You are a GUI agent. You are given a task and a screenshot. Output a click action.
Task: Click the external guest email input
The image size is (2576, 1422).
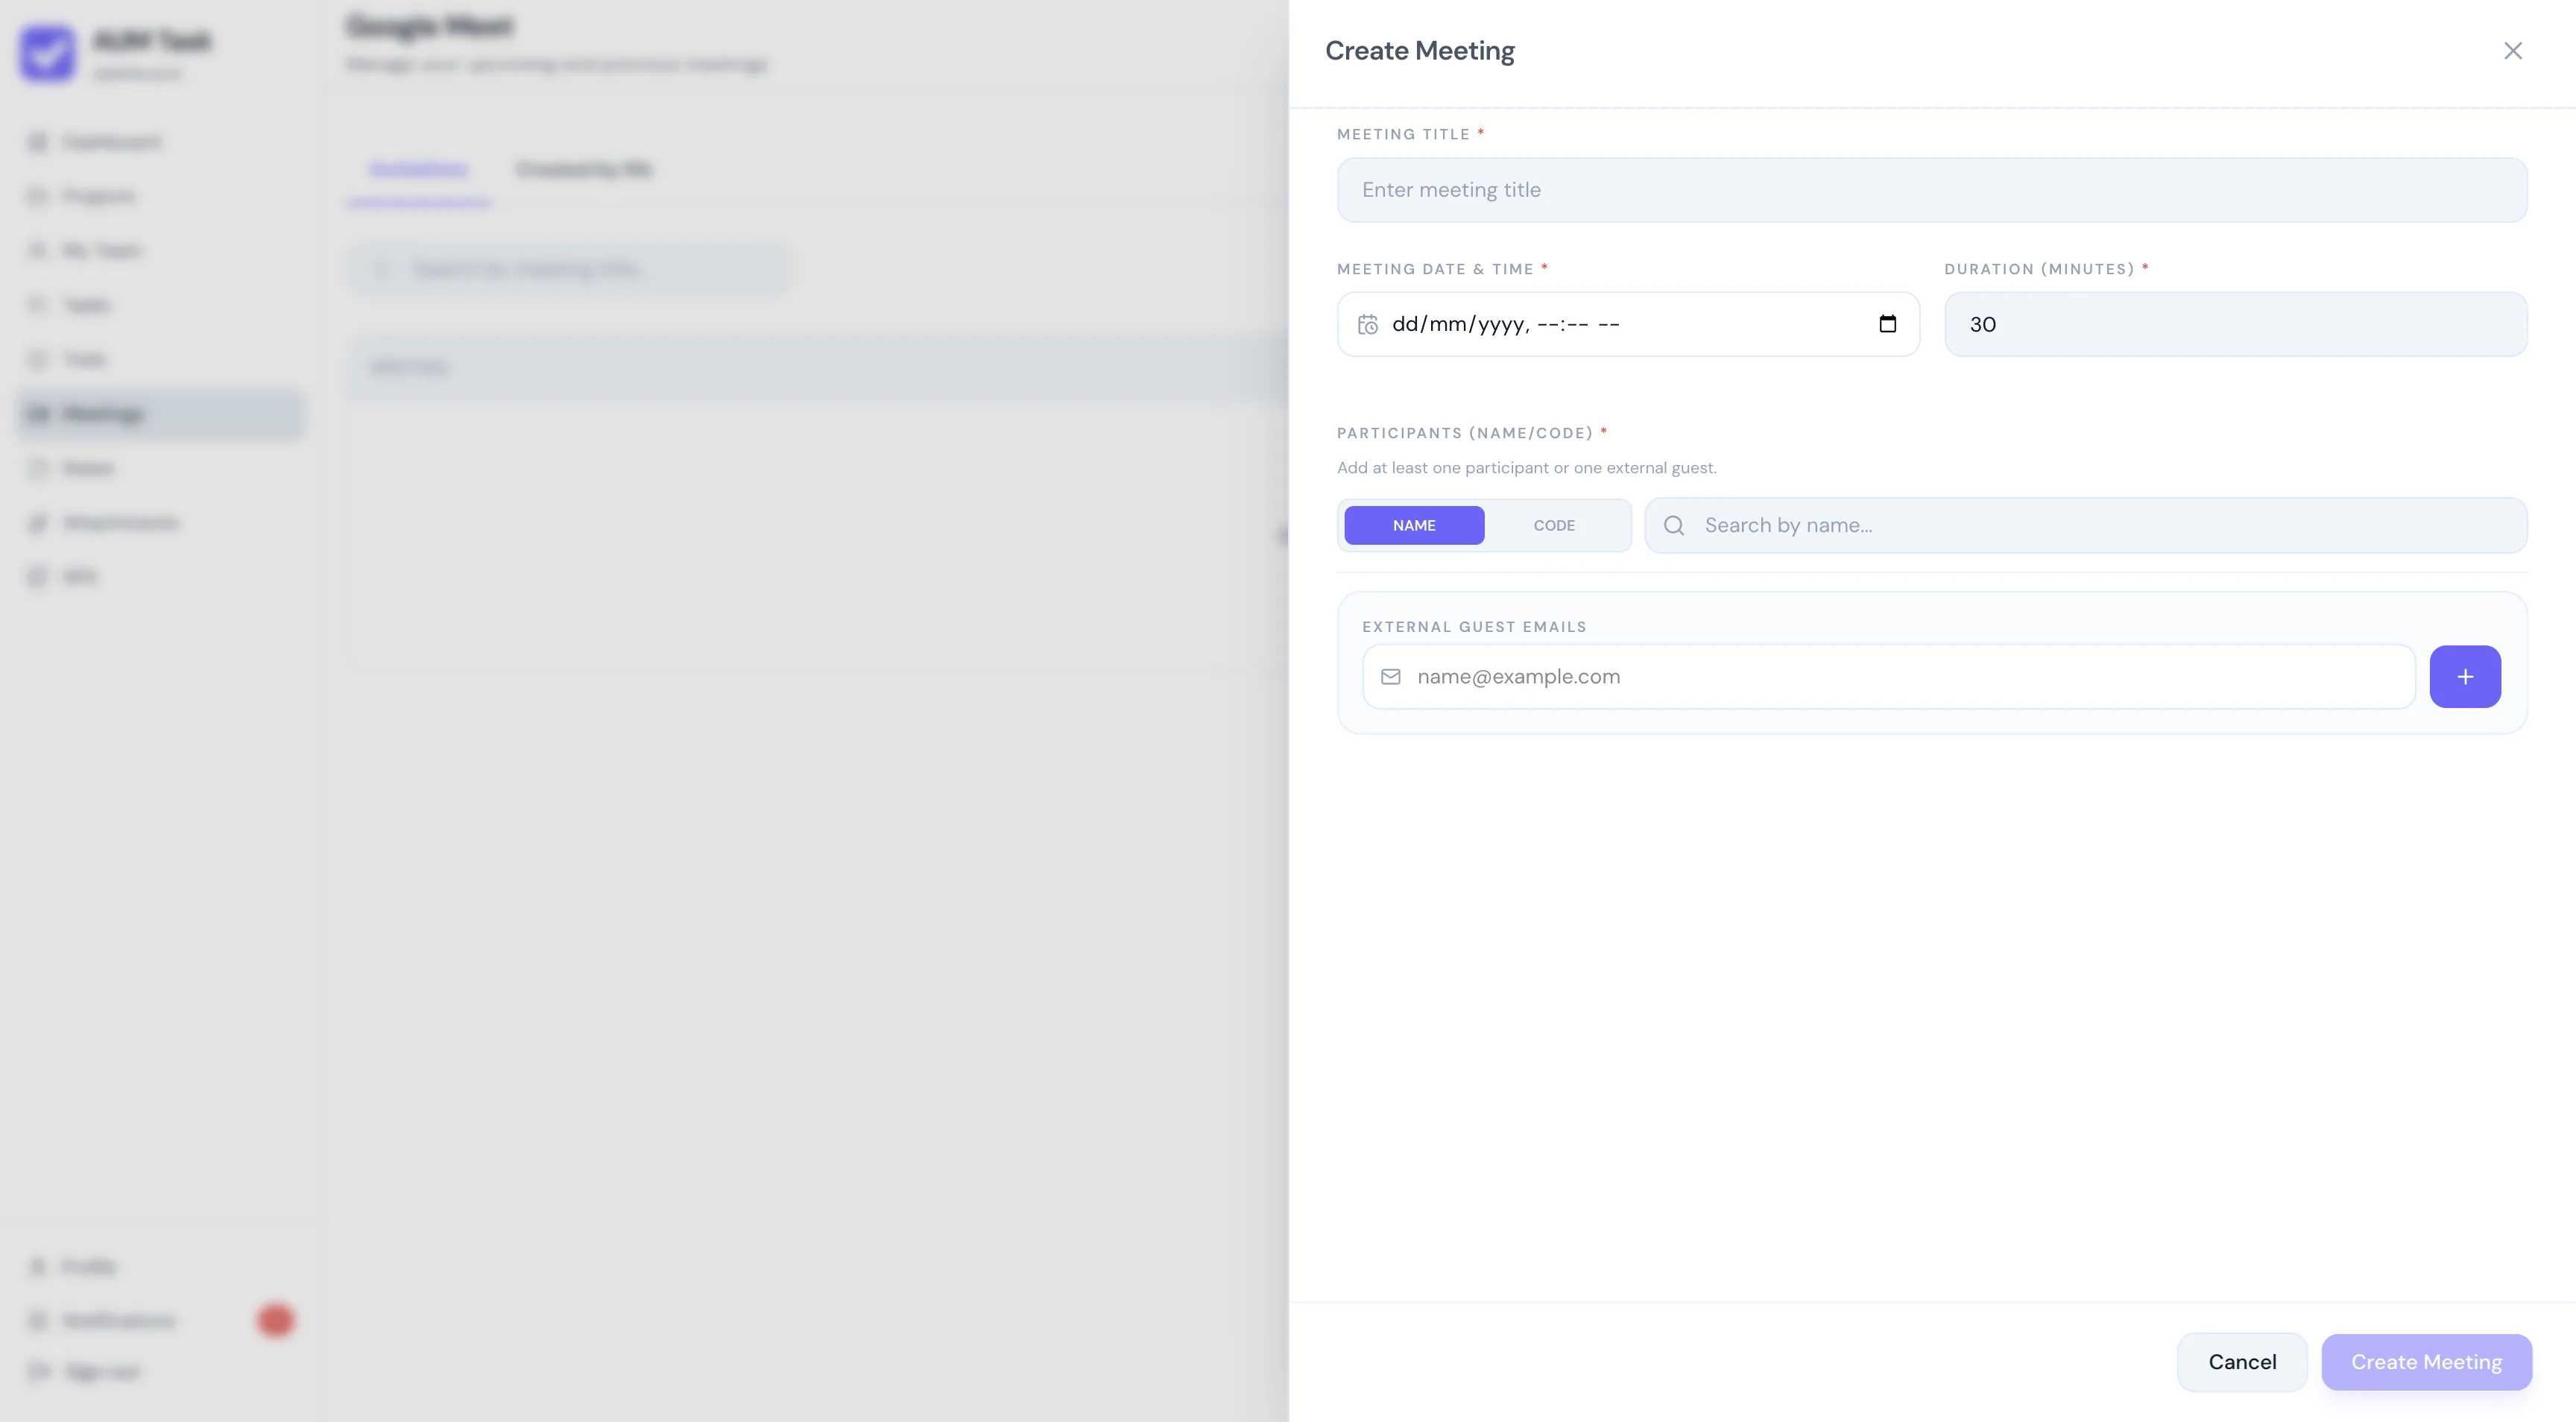pyautogui.click(x=1888, y=677)
